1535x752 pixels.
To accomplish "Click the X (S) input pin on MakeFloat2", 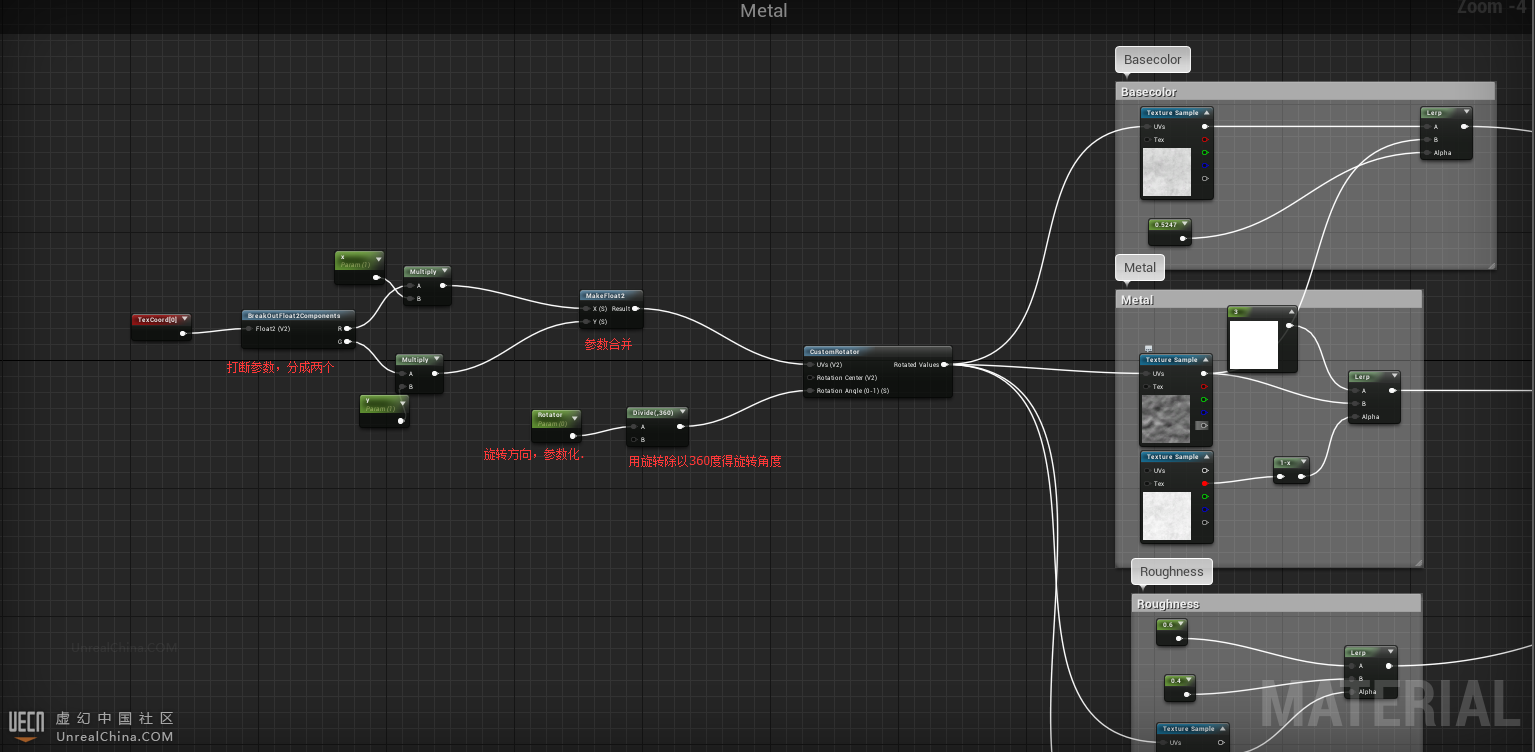I will (586, 309).
